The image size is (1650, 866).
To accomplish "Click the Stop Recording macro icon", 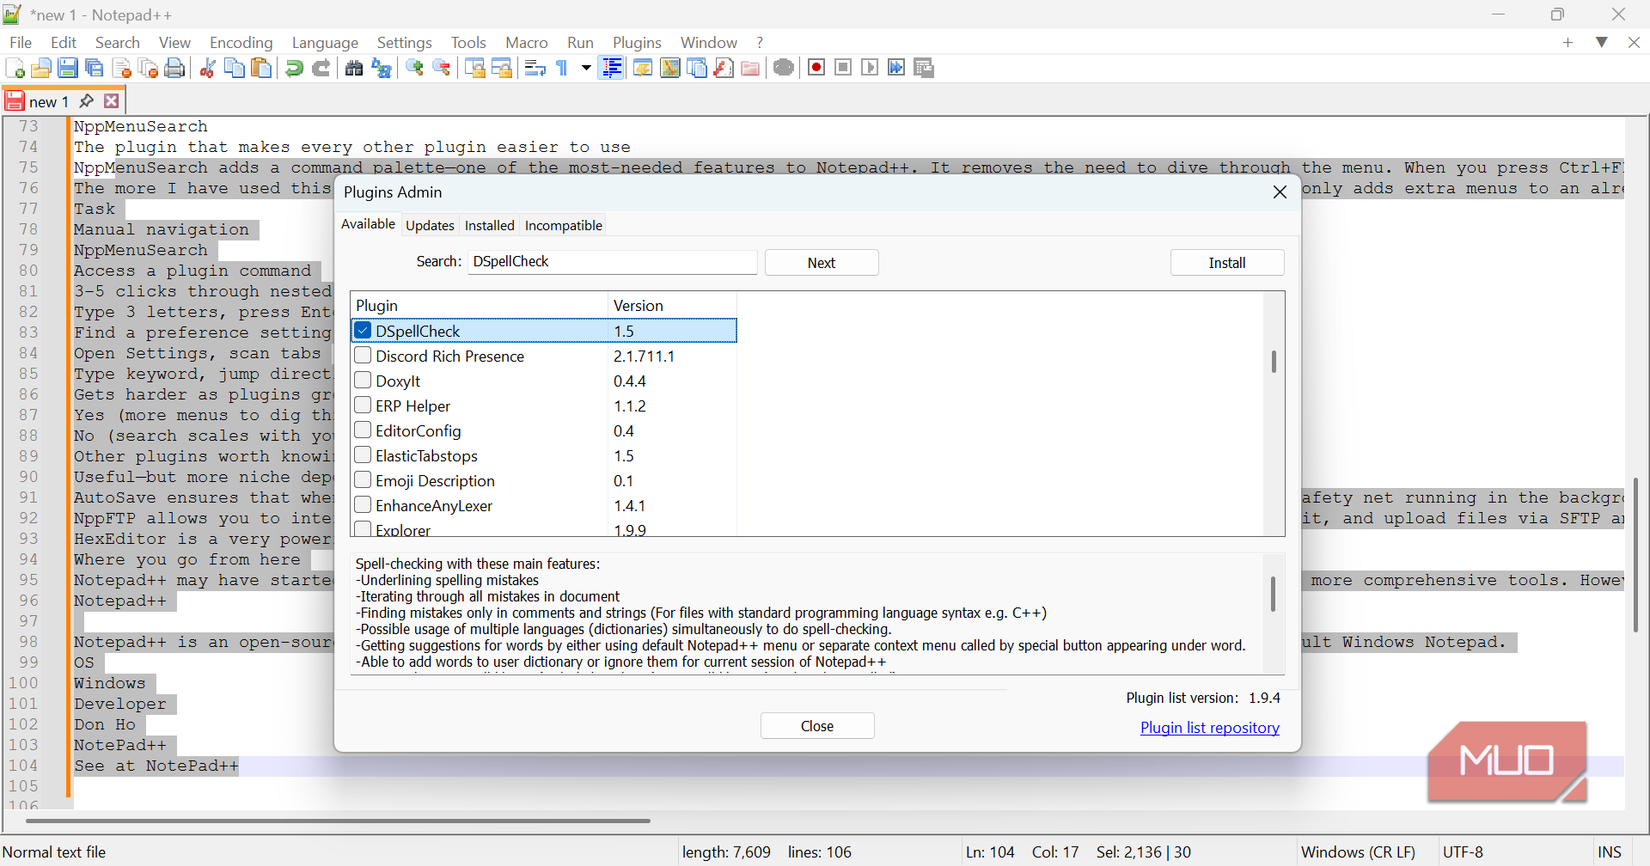I will pyautogui.click(x=843, y=68).
